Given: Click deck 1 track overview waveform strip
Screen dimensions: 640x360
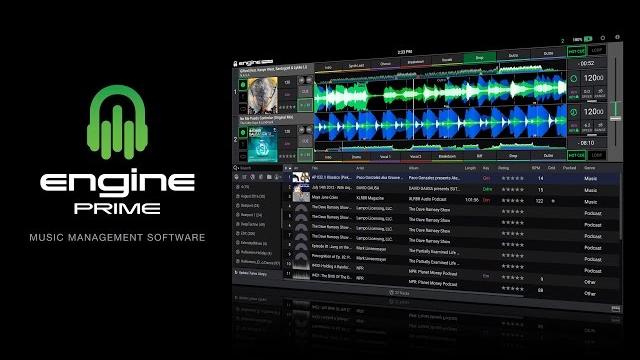Looking at the screenshot, I should coord(441,71).
